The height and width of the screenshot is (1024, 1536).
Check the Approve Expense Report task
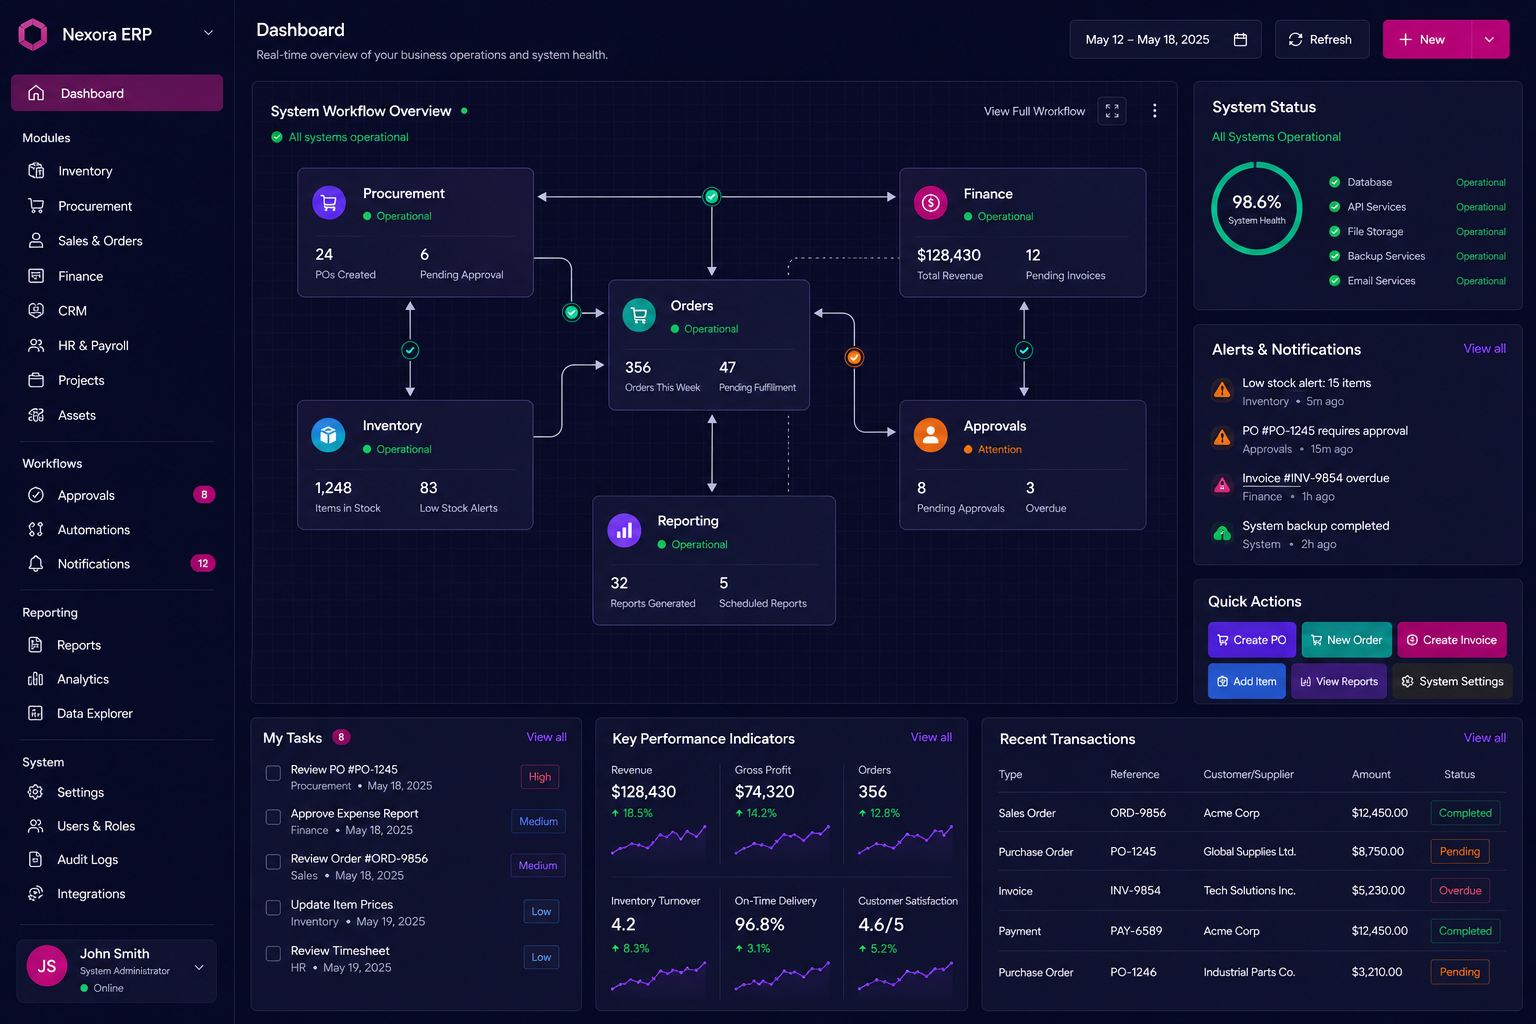pos(273,818)
